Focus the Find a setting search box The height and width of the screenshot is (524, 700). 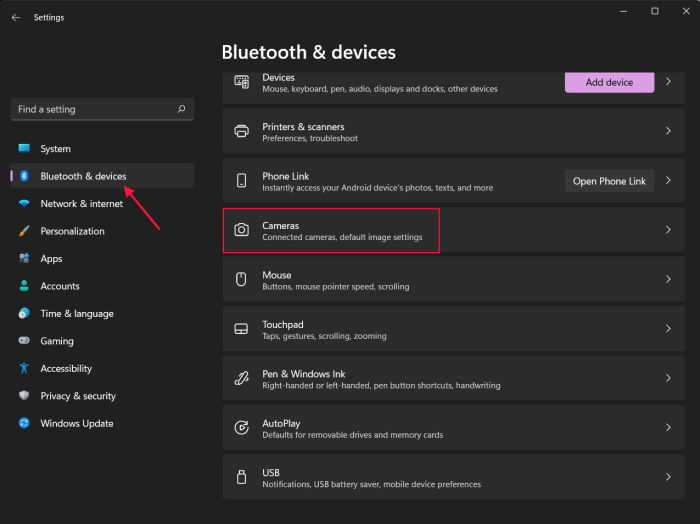(x=102, y=109)
